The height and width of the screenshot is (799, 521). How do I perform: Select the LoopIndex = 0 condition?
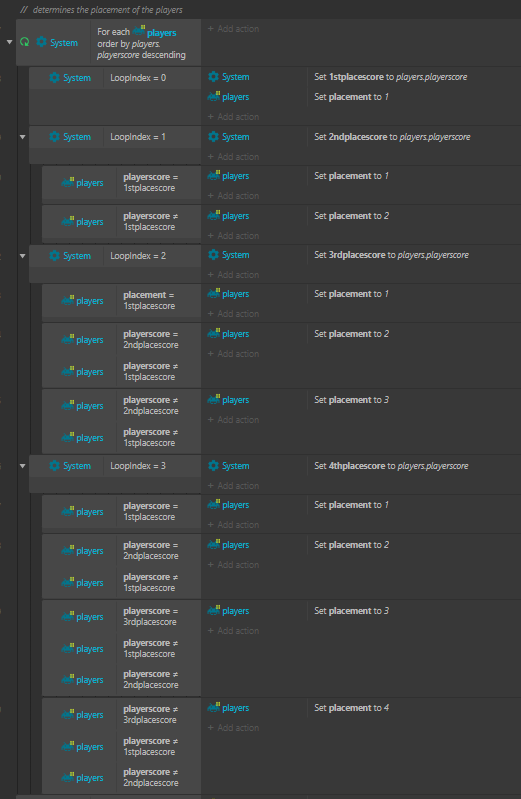138,77
